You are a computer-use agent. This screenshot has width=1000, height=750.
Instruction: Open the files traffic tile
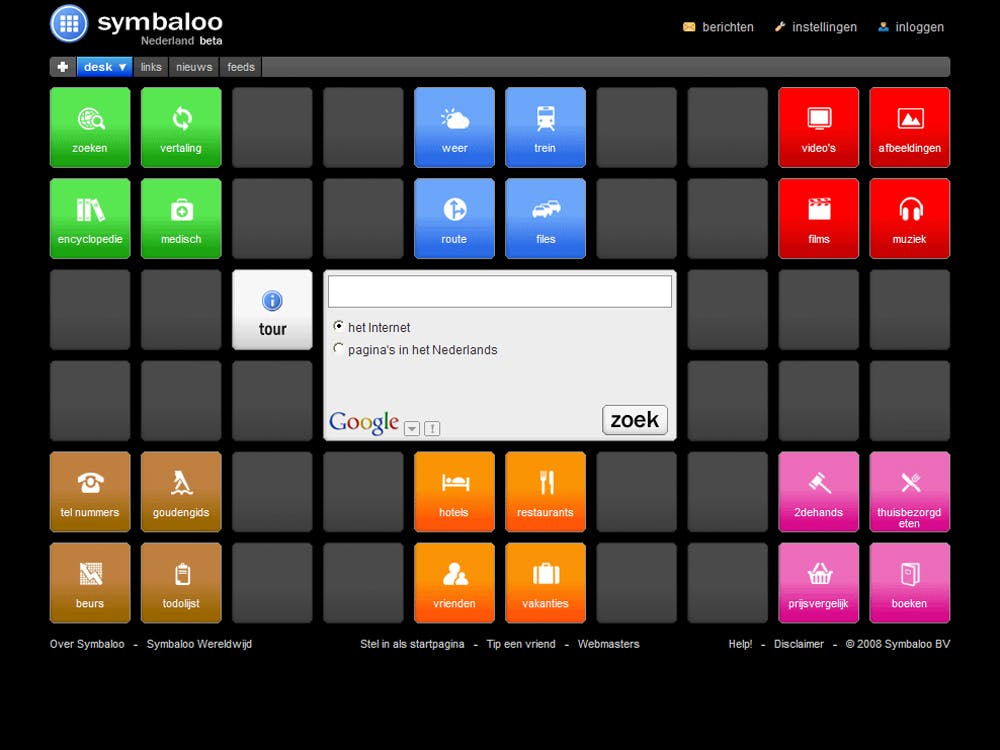pyautogui.click(x=545, y=219)
